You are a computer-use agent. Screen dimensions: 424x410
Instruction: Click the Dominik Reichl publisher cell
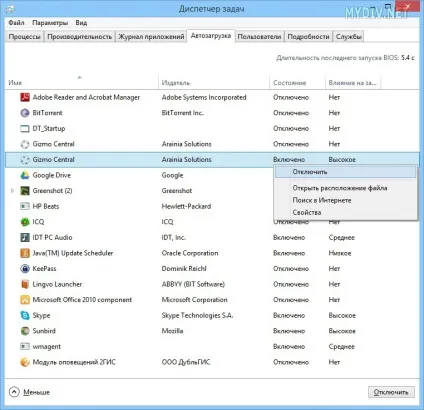click(x=184, y=269)
